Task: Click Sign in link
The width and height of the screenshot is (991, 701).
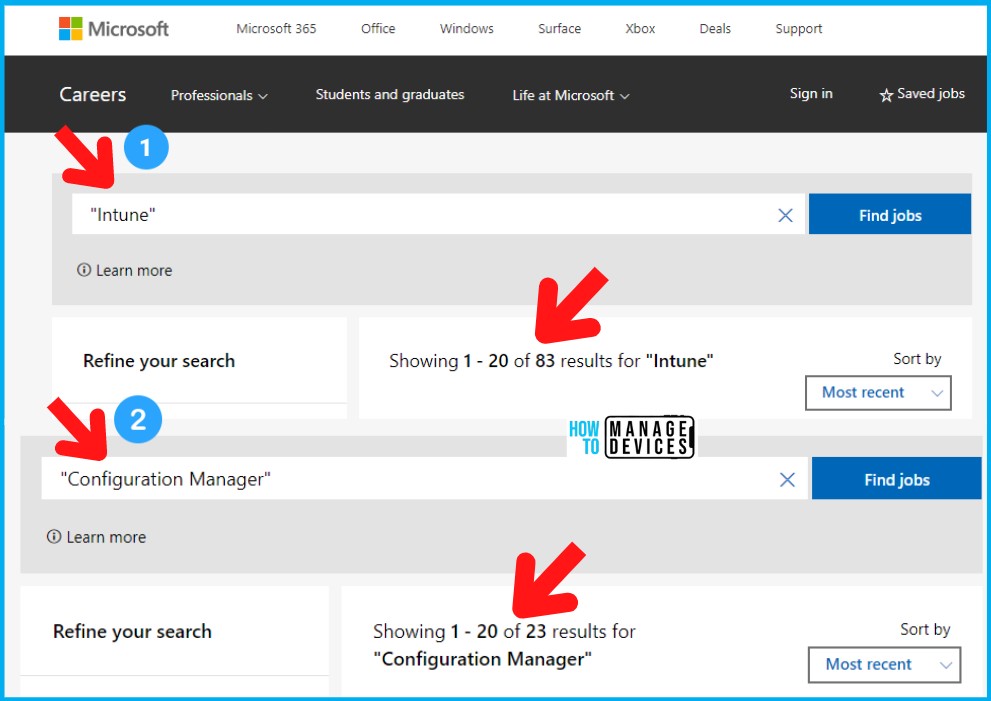Action: point(811,94)
